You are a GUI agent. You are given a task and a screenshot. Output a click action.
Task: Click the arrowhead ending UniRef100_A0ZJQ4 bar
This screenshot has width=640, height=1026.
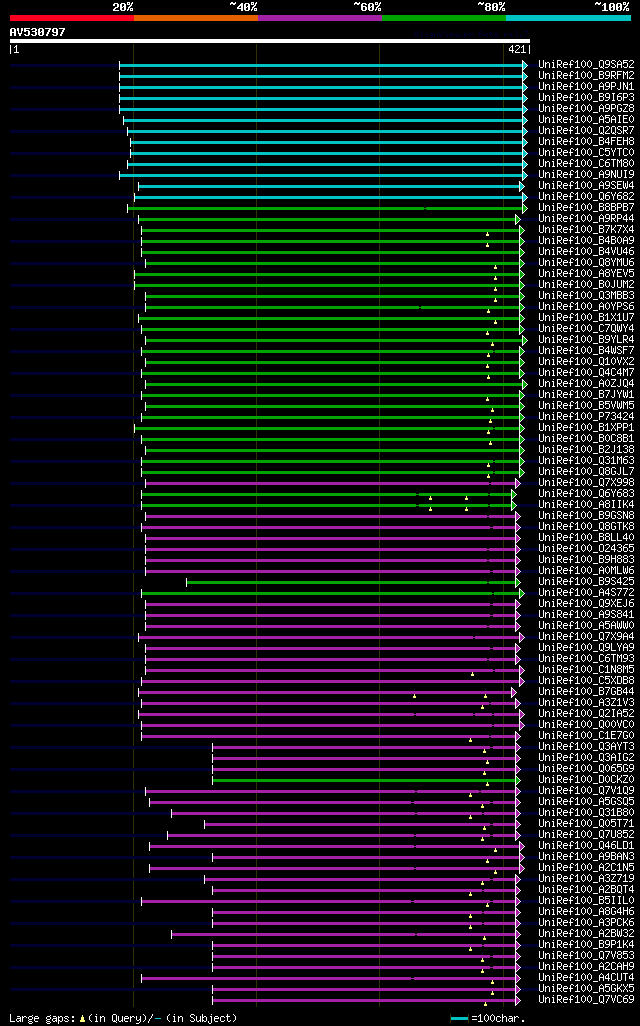tap(525, 384)
